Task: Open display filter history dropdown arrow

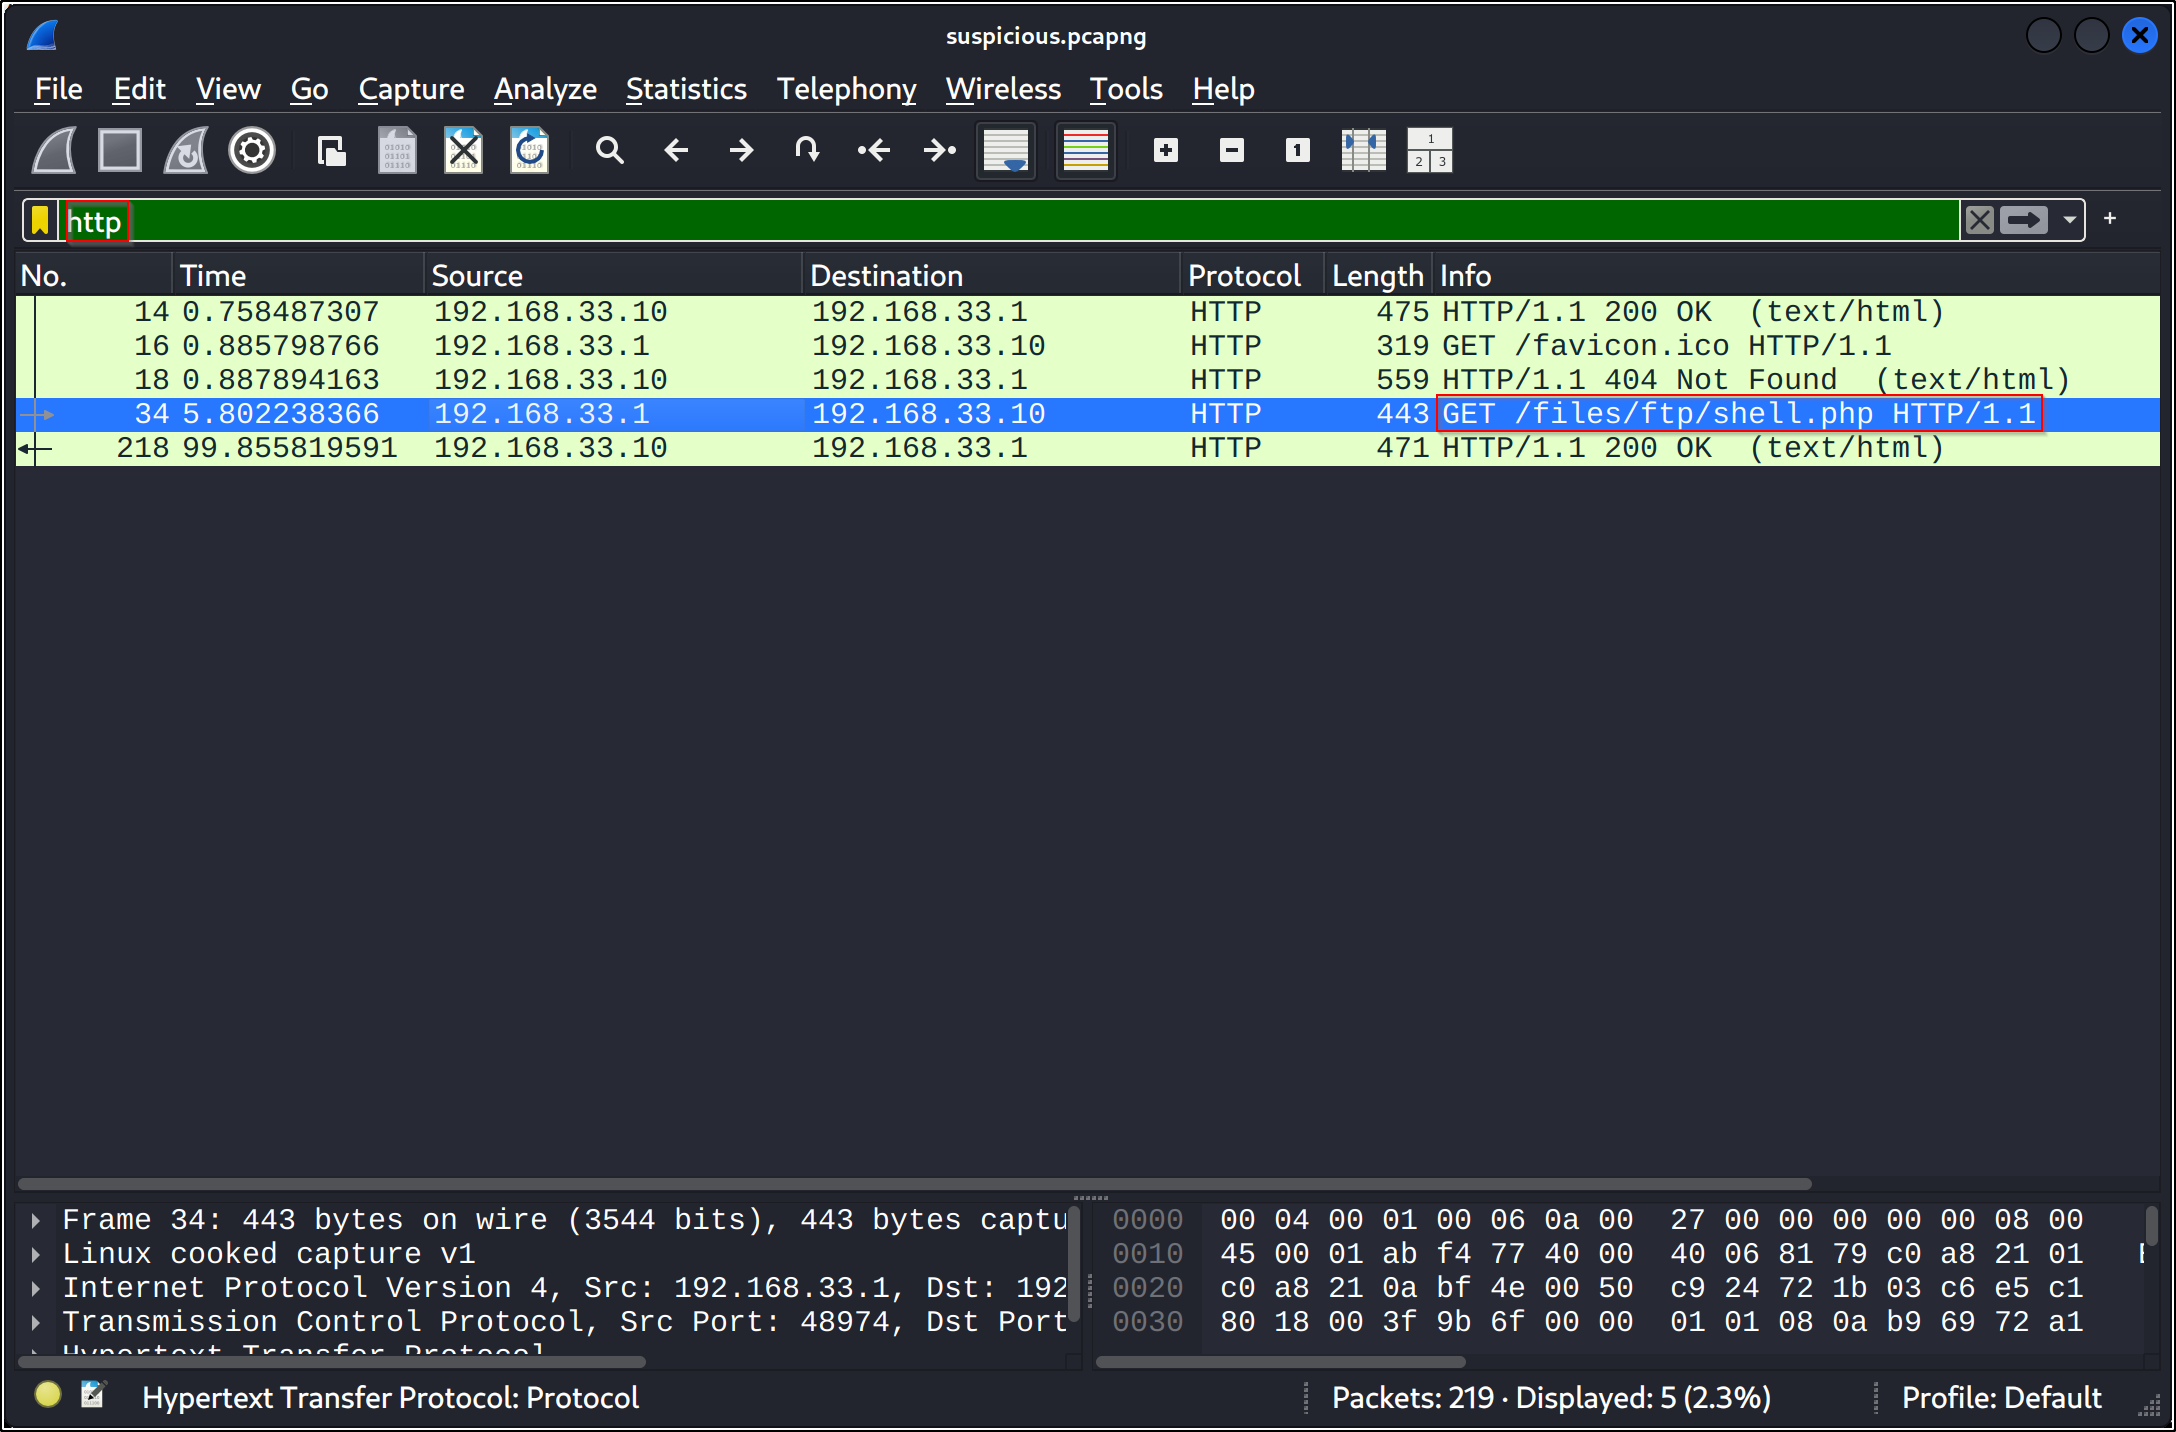Action: (2070, 220)
